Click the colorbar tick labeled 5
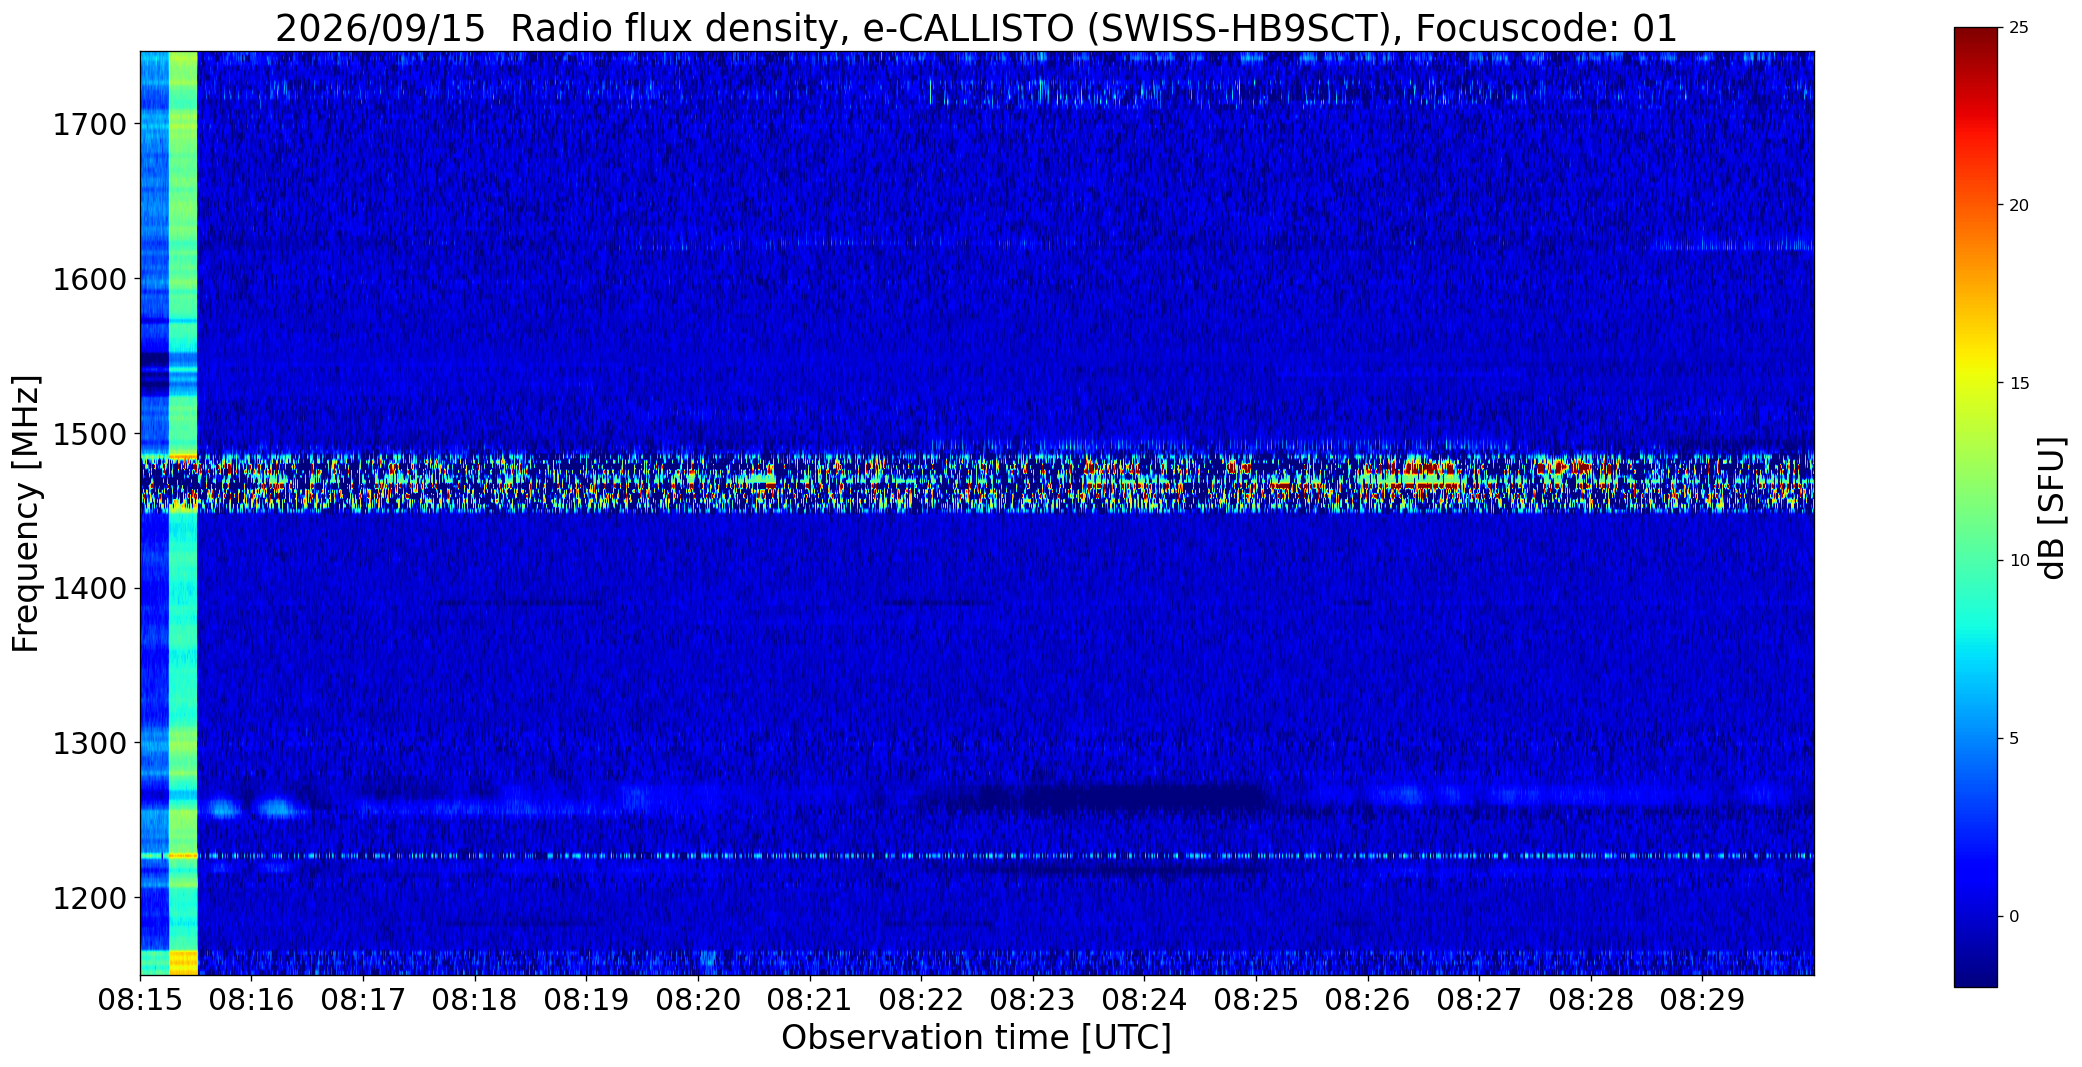 point(2014,739)
